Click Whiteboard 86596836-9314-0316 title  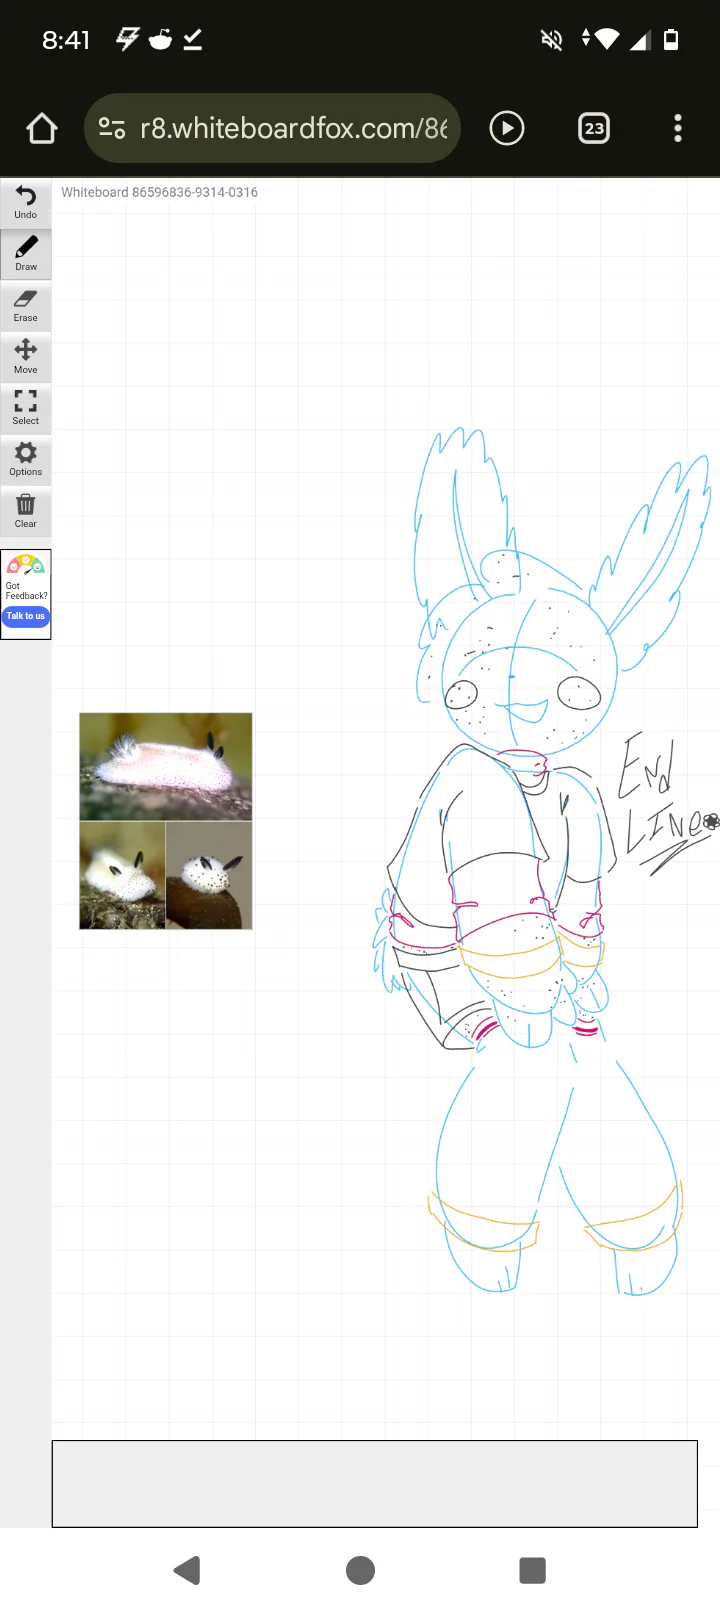click(x=160, y=192)
